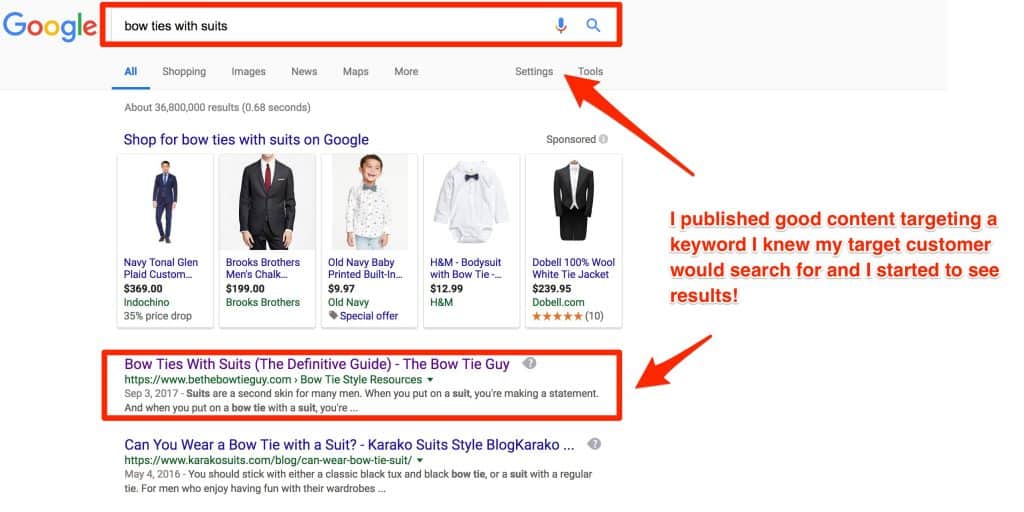Click the navy suit product image from Indochino
Viewport: 1024px width, 512px height.
coord(165,202)
